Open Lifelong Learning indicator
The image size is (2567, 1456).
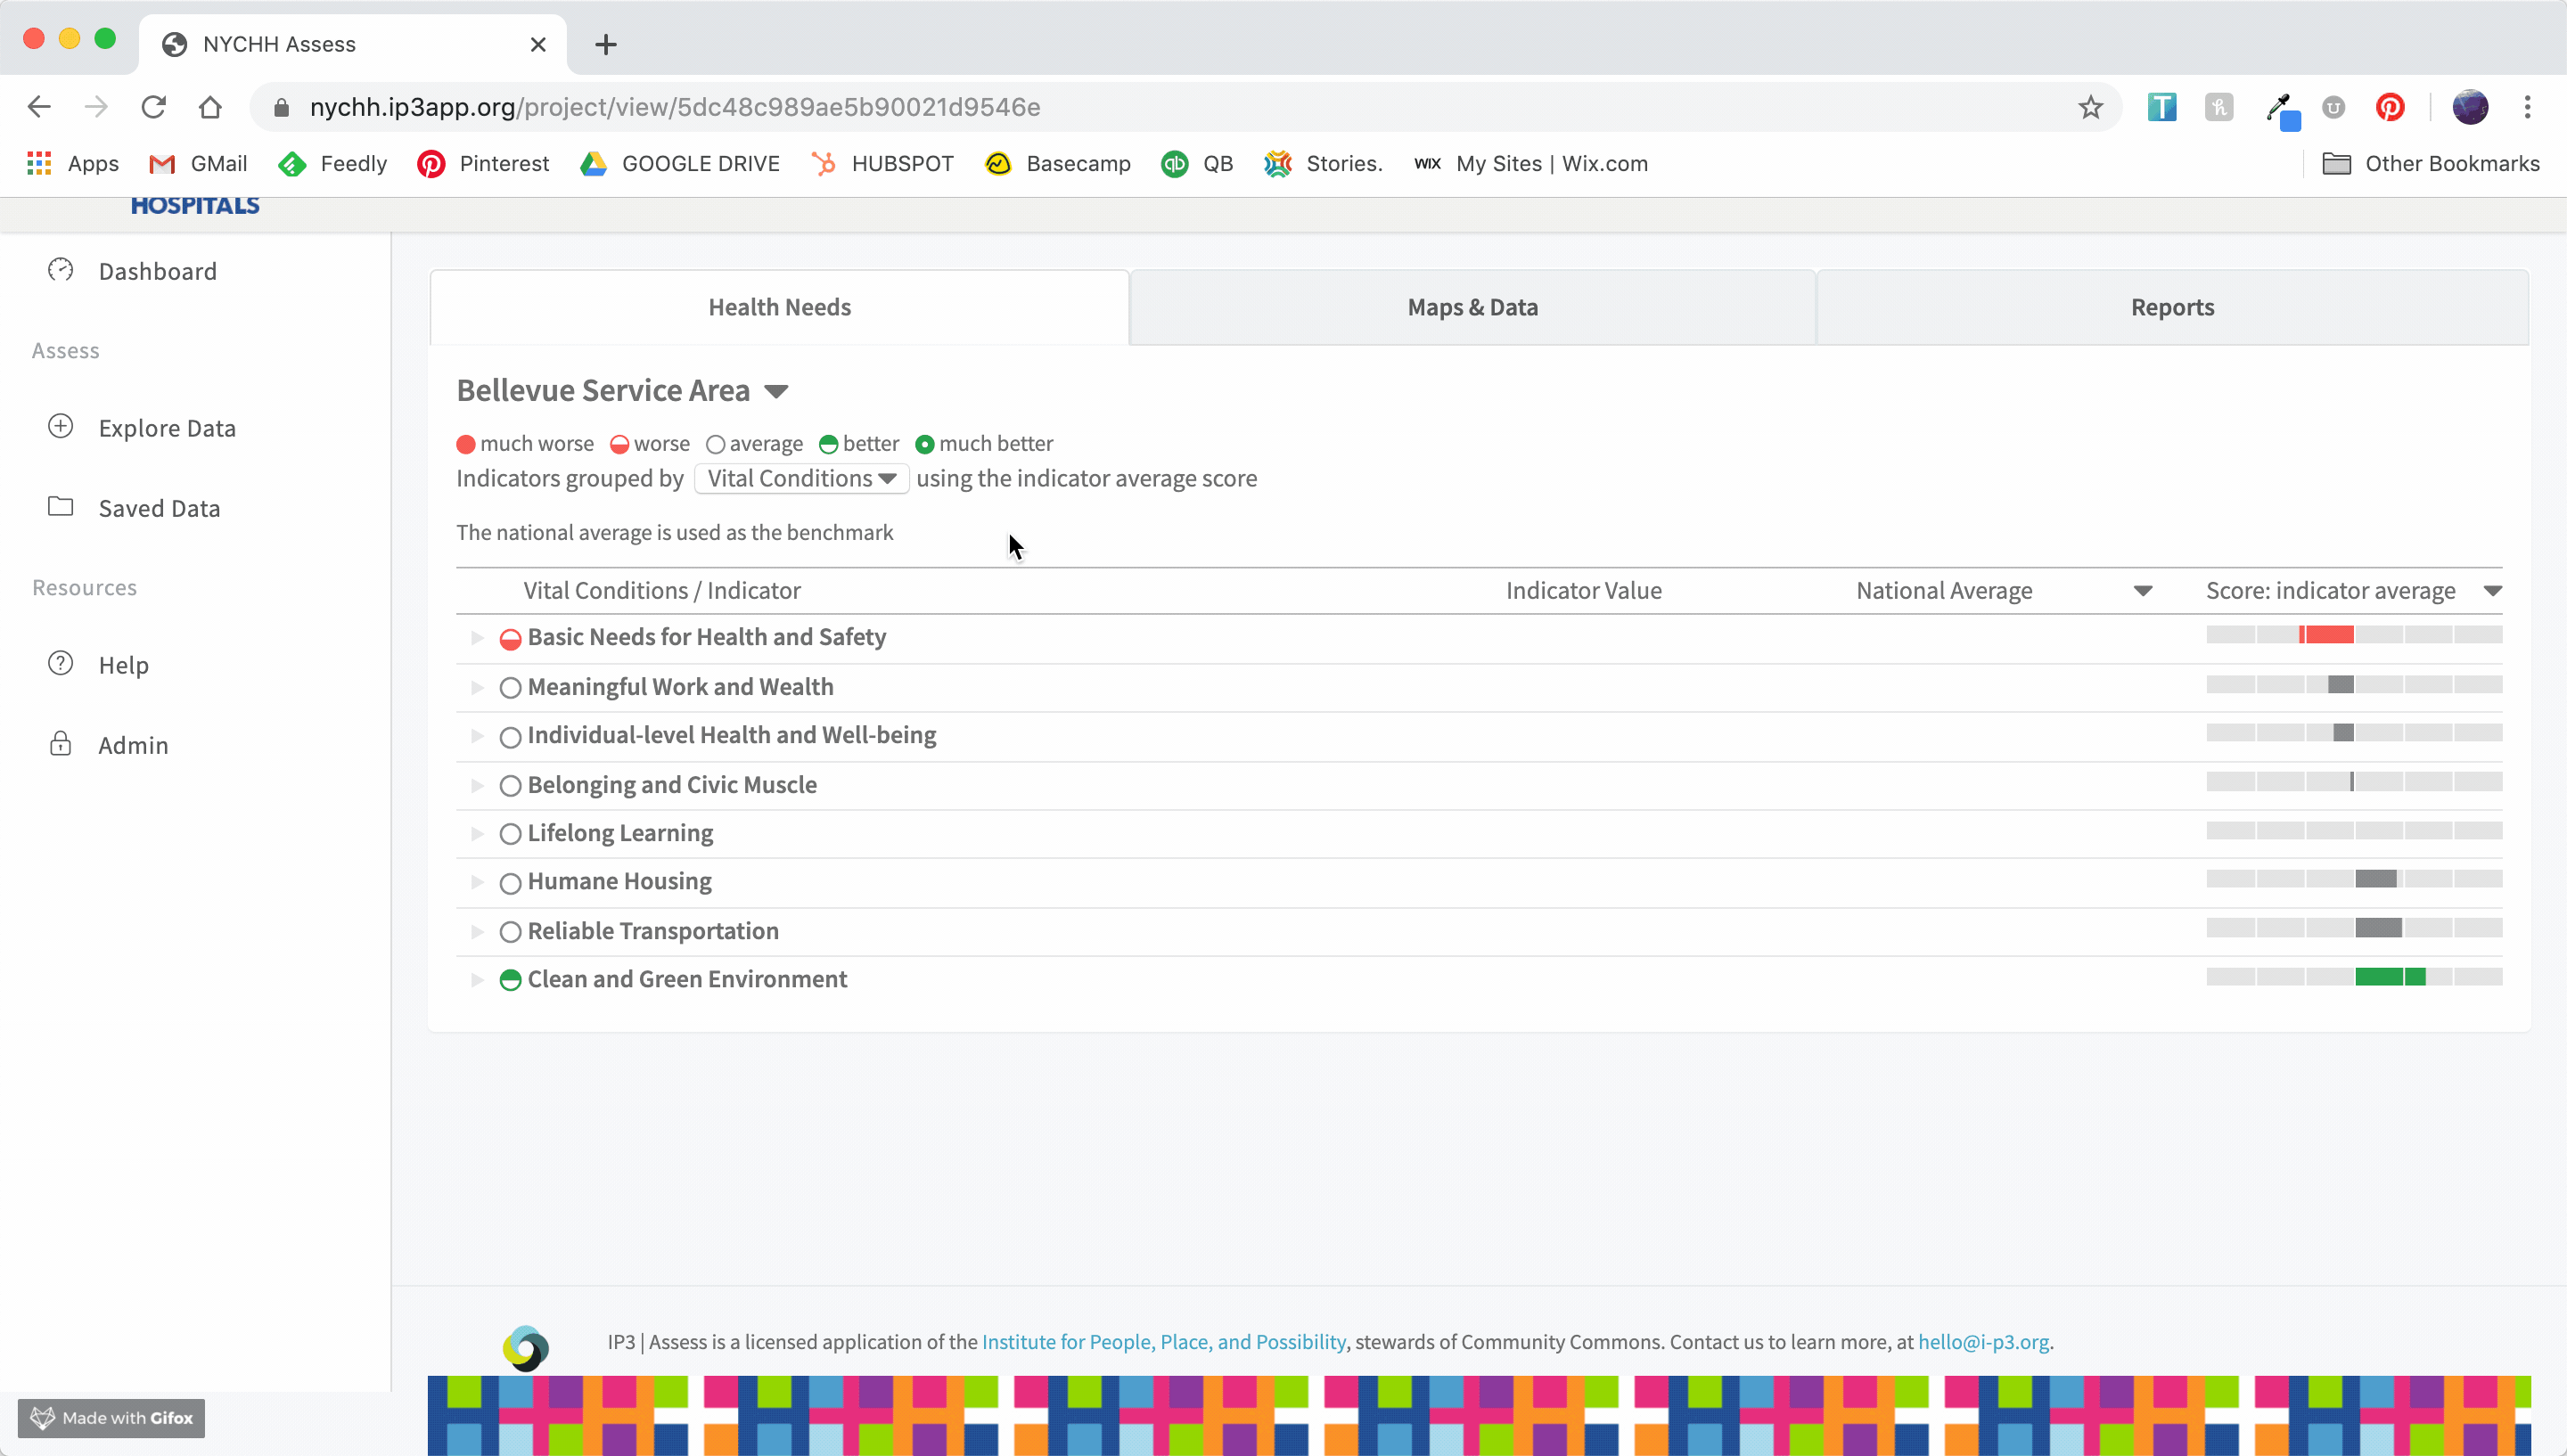pyautogui.click(x=620, y=833)
